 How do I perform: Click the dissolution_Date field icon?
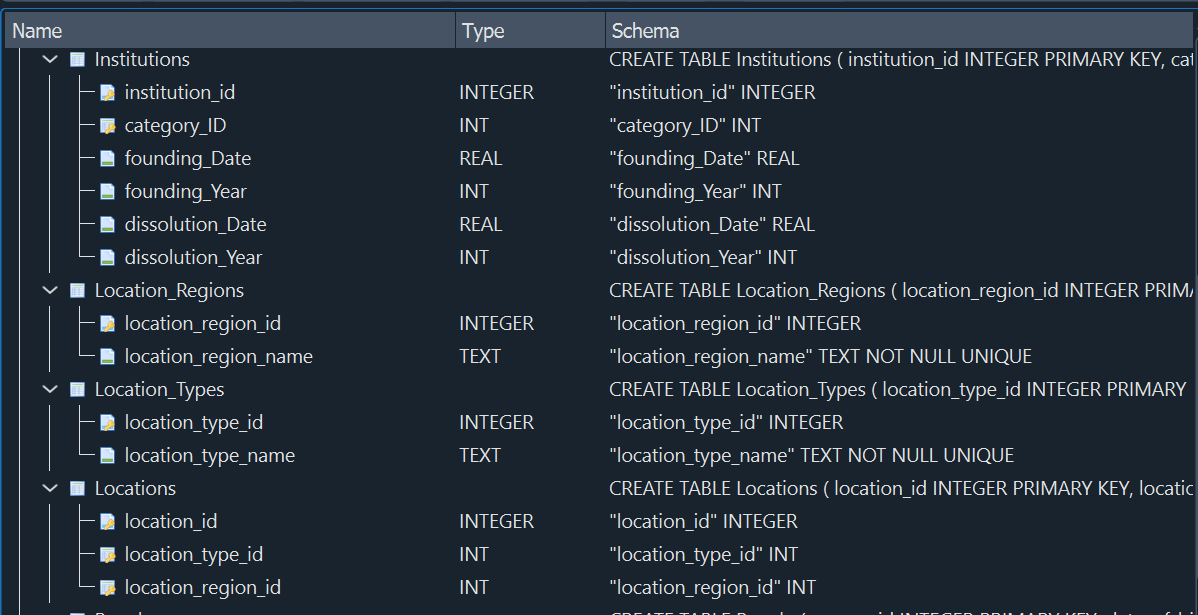[x=108, y=225]
